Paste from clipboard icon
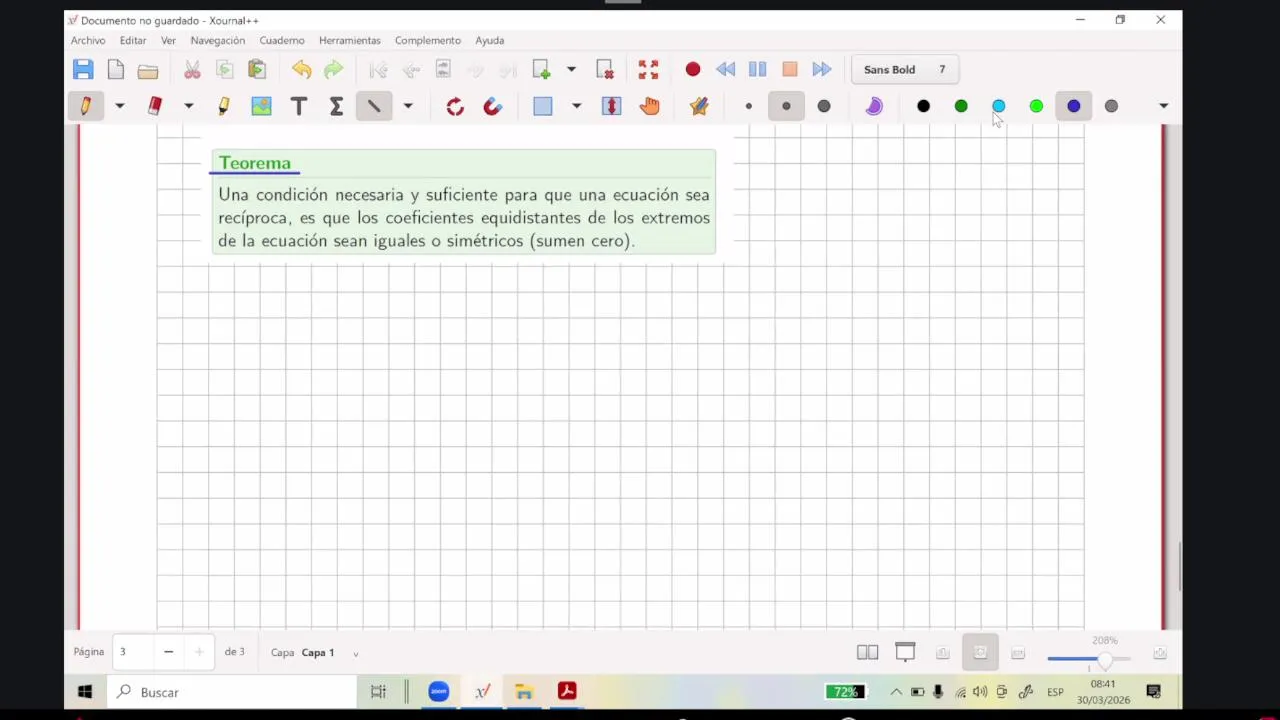 click(x=257, y=69)
